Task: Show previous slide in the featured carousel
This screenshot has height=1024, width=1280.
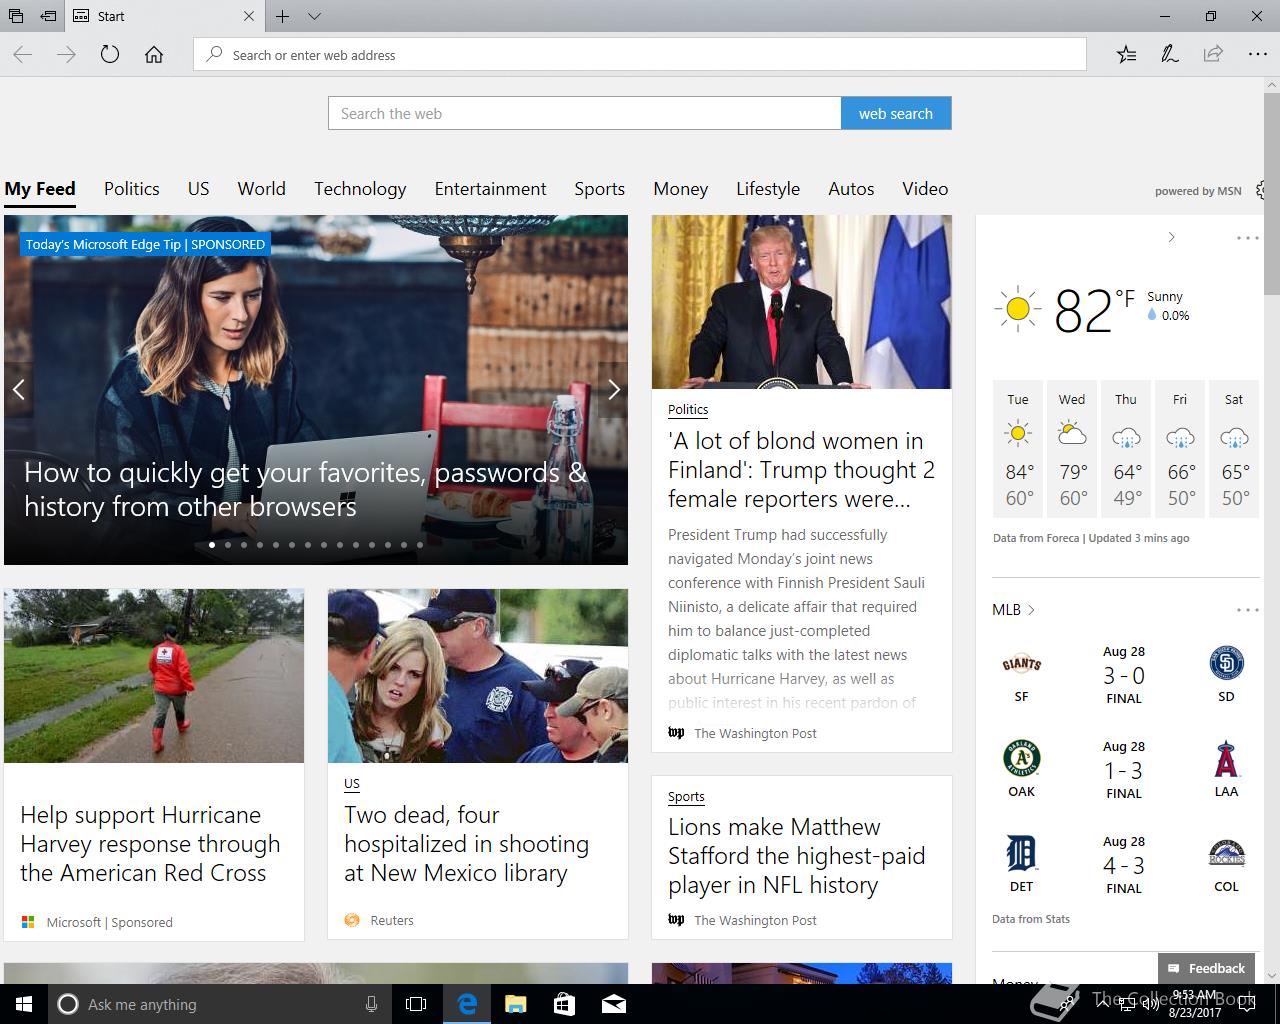Action: [18, 390]
